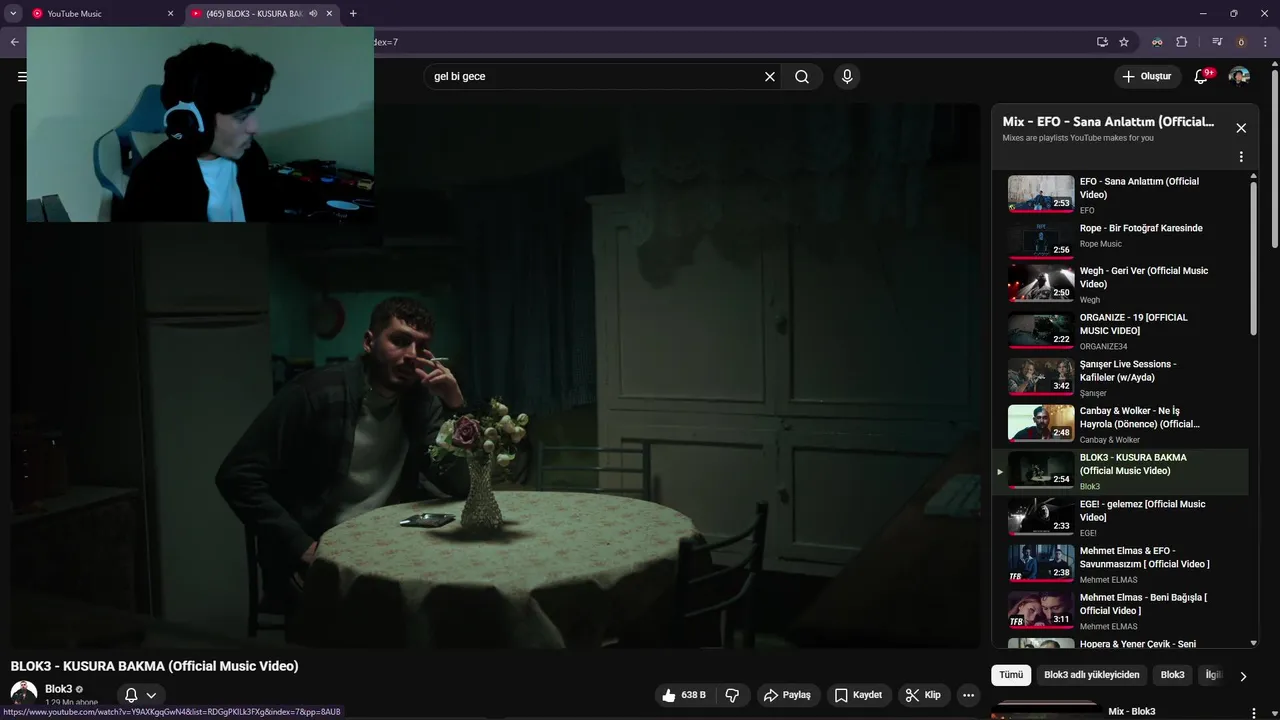
Task: Go back with the browser back arrow
Action: click(14, 42)
